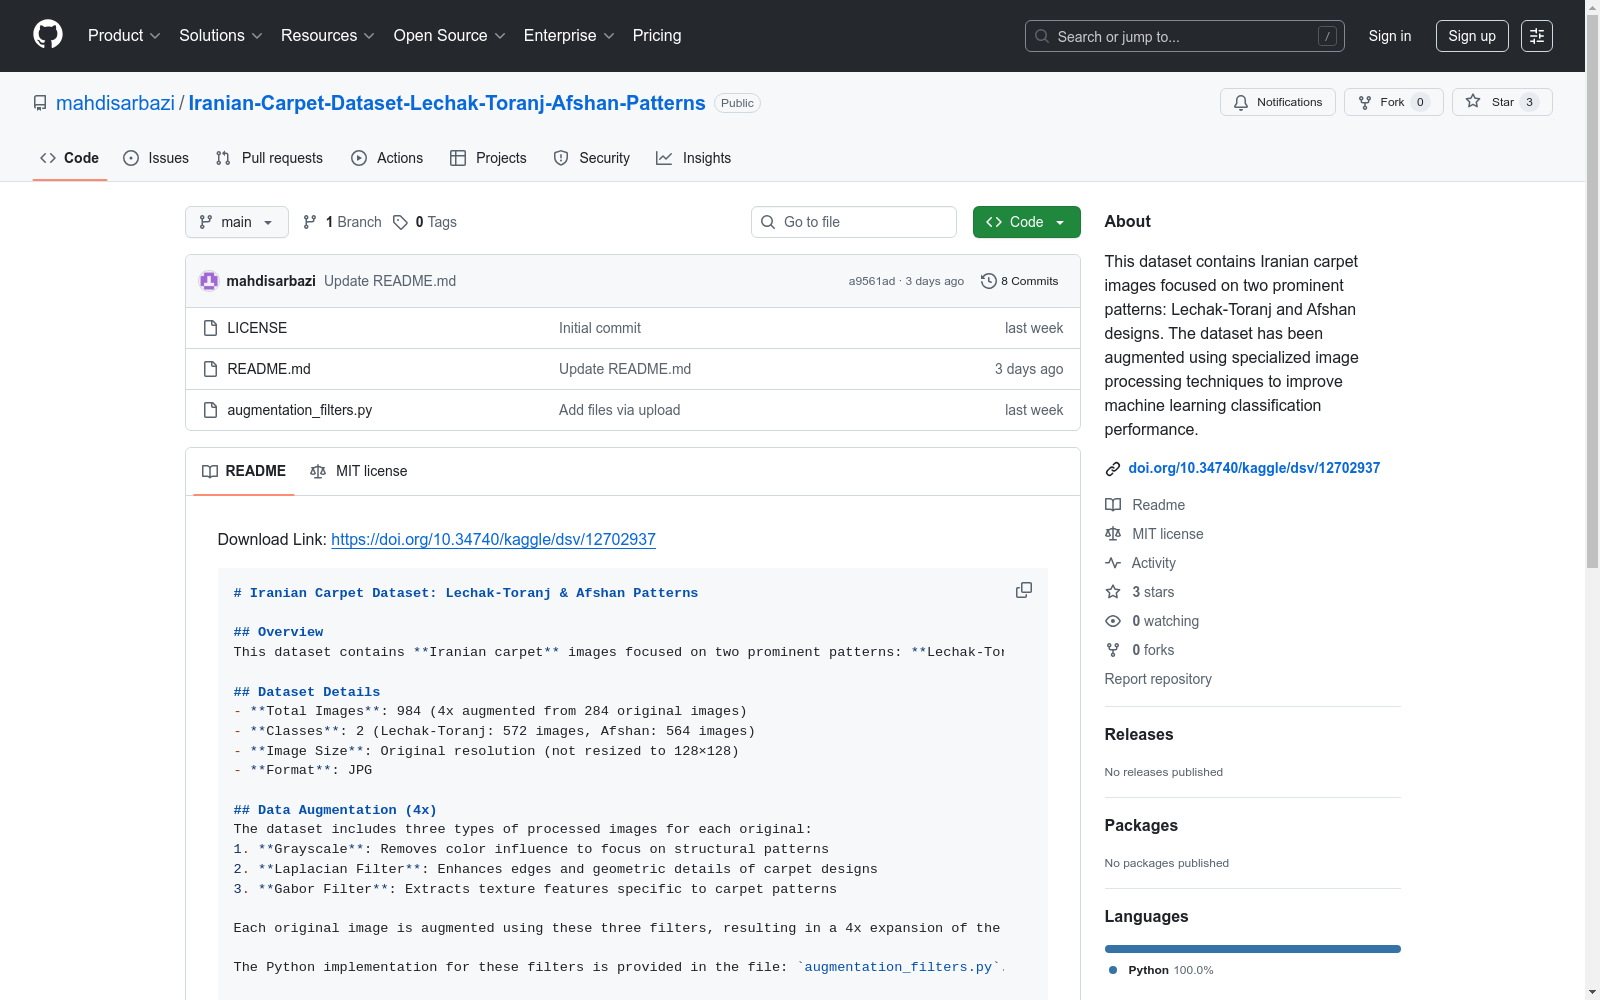The height and width of the screenshot is (1000, 1600).
Task: Open the Issues tab
Action: click(x=156, y=158)
